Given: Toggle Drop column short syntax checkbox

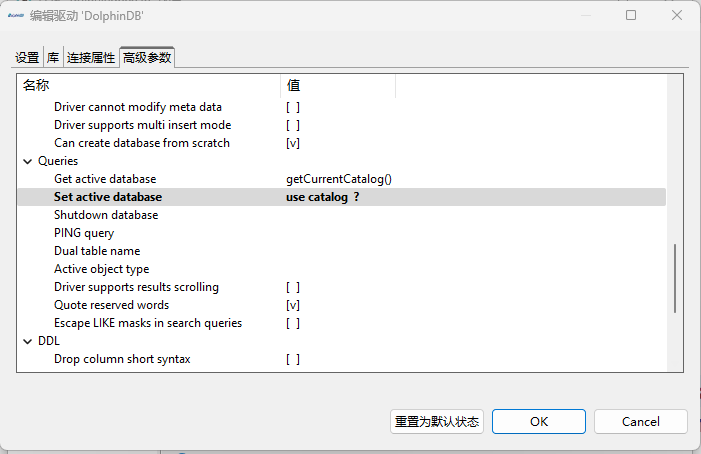Looking at the screenshot, I should click(x=293, y=359).
